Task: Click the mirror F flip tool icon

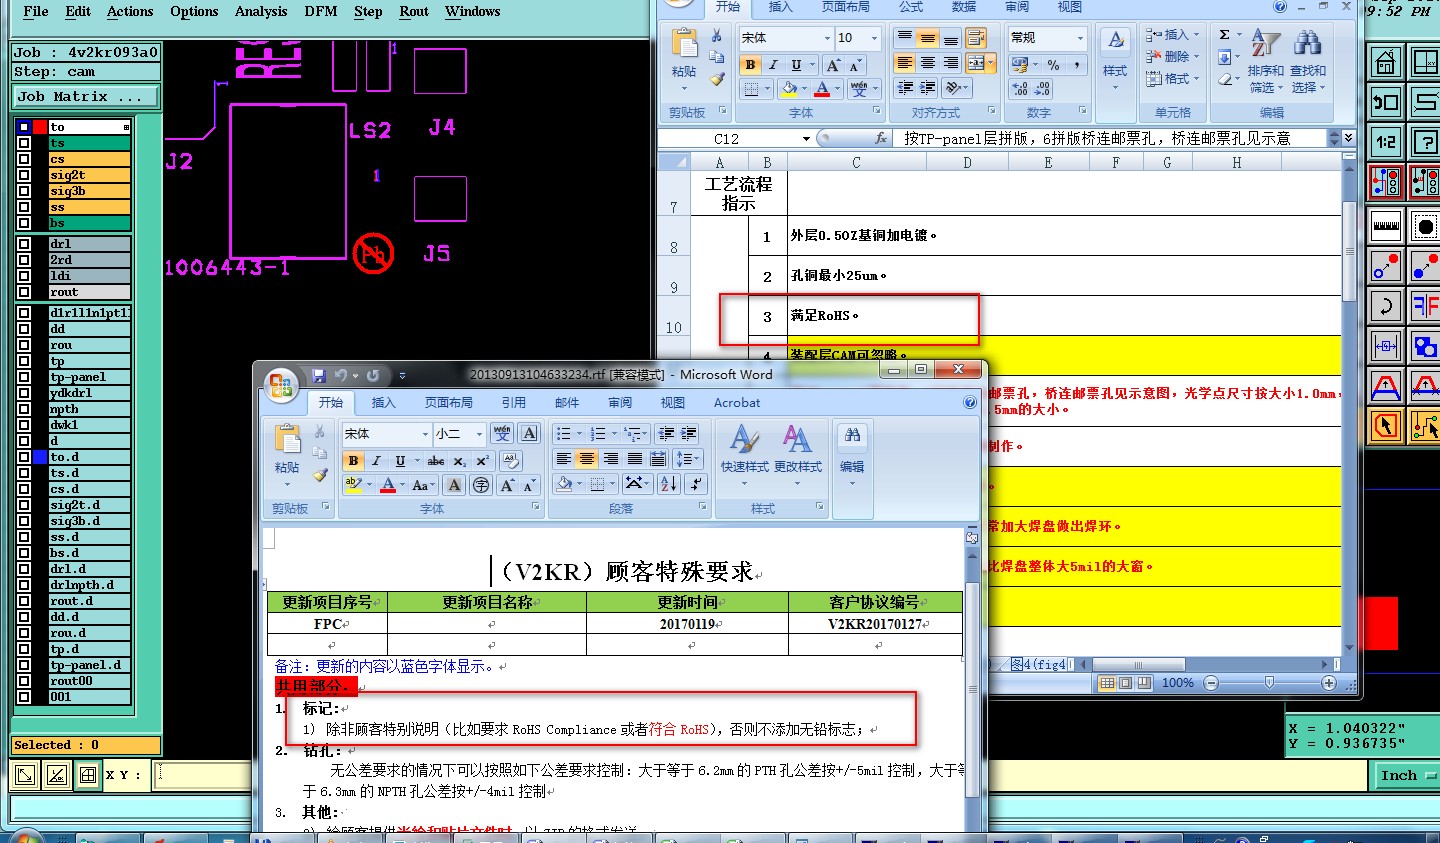Action: [1424, 305]
